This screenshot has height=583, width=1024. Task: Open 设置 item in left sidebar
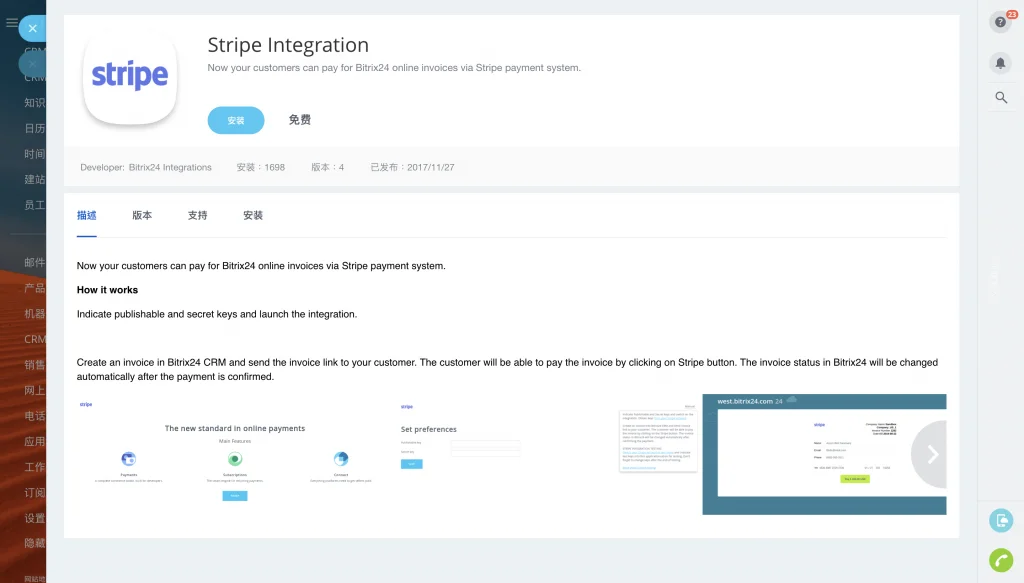click(34, 518)
